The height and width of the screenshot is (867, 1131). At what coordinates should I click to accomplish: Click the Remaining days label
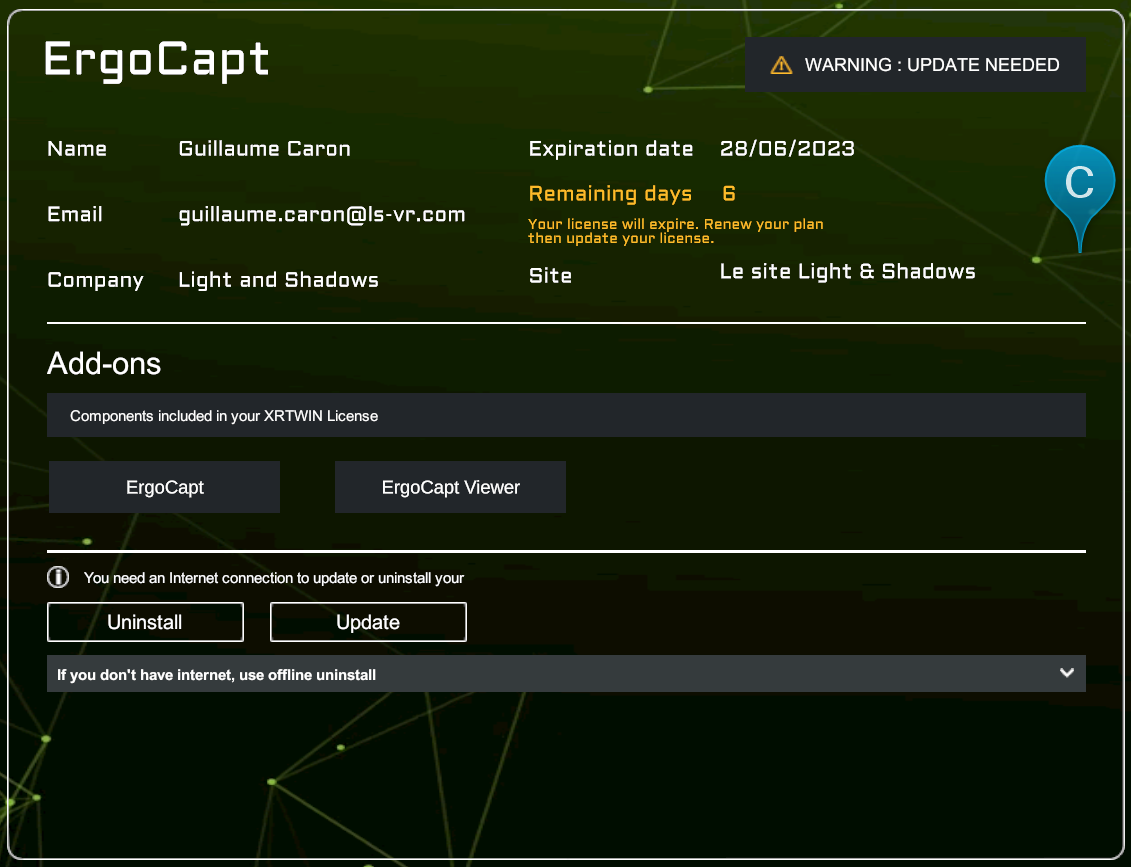pos(610,194)
